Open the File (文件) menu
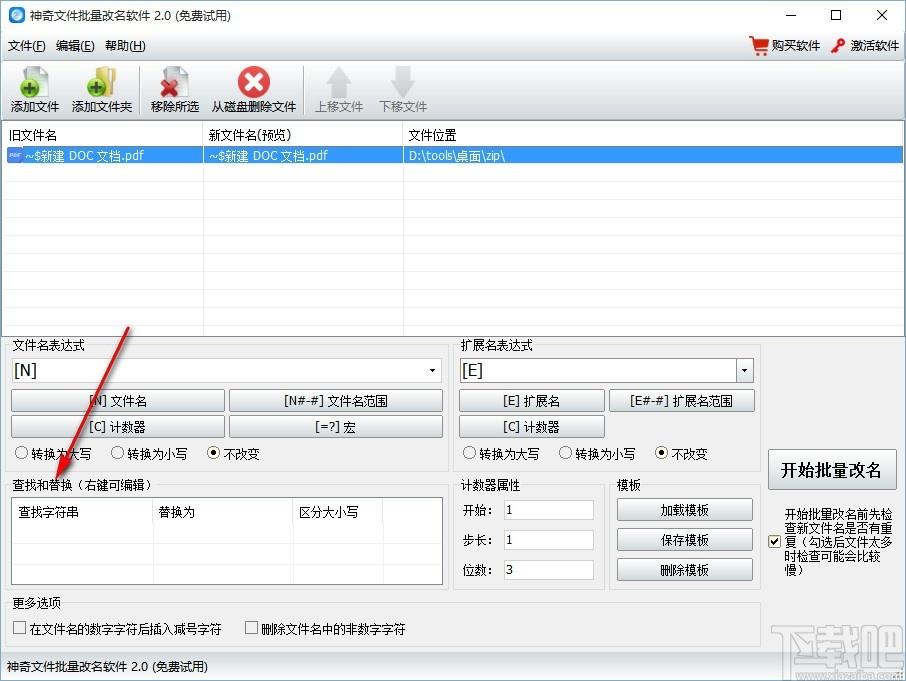 coord(27,46)
